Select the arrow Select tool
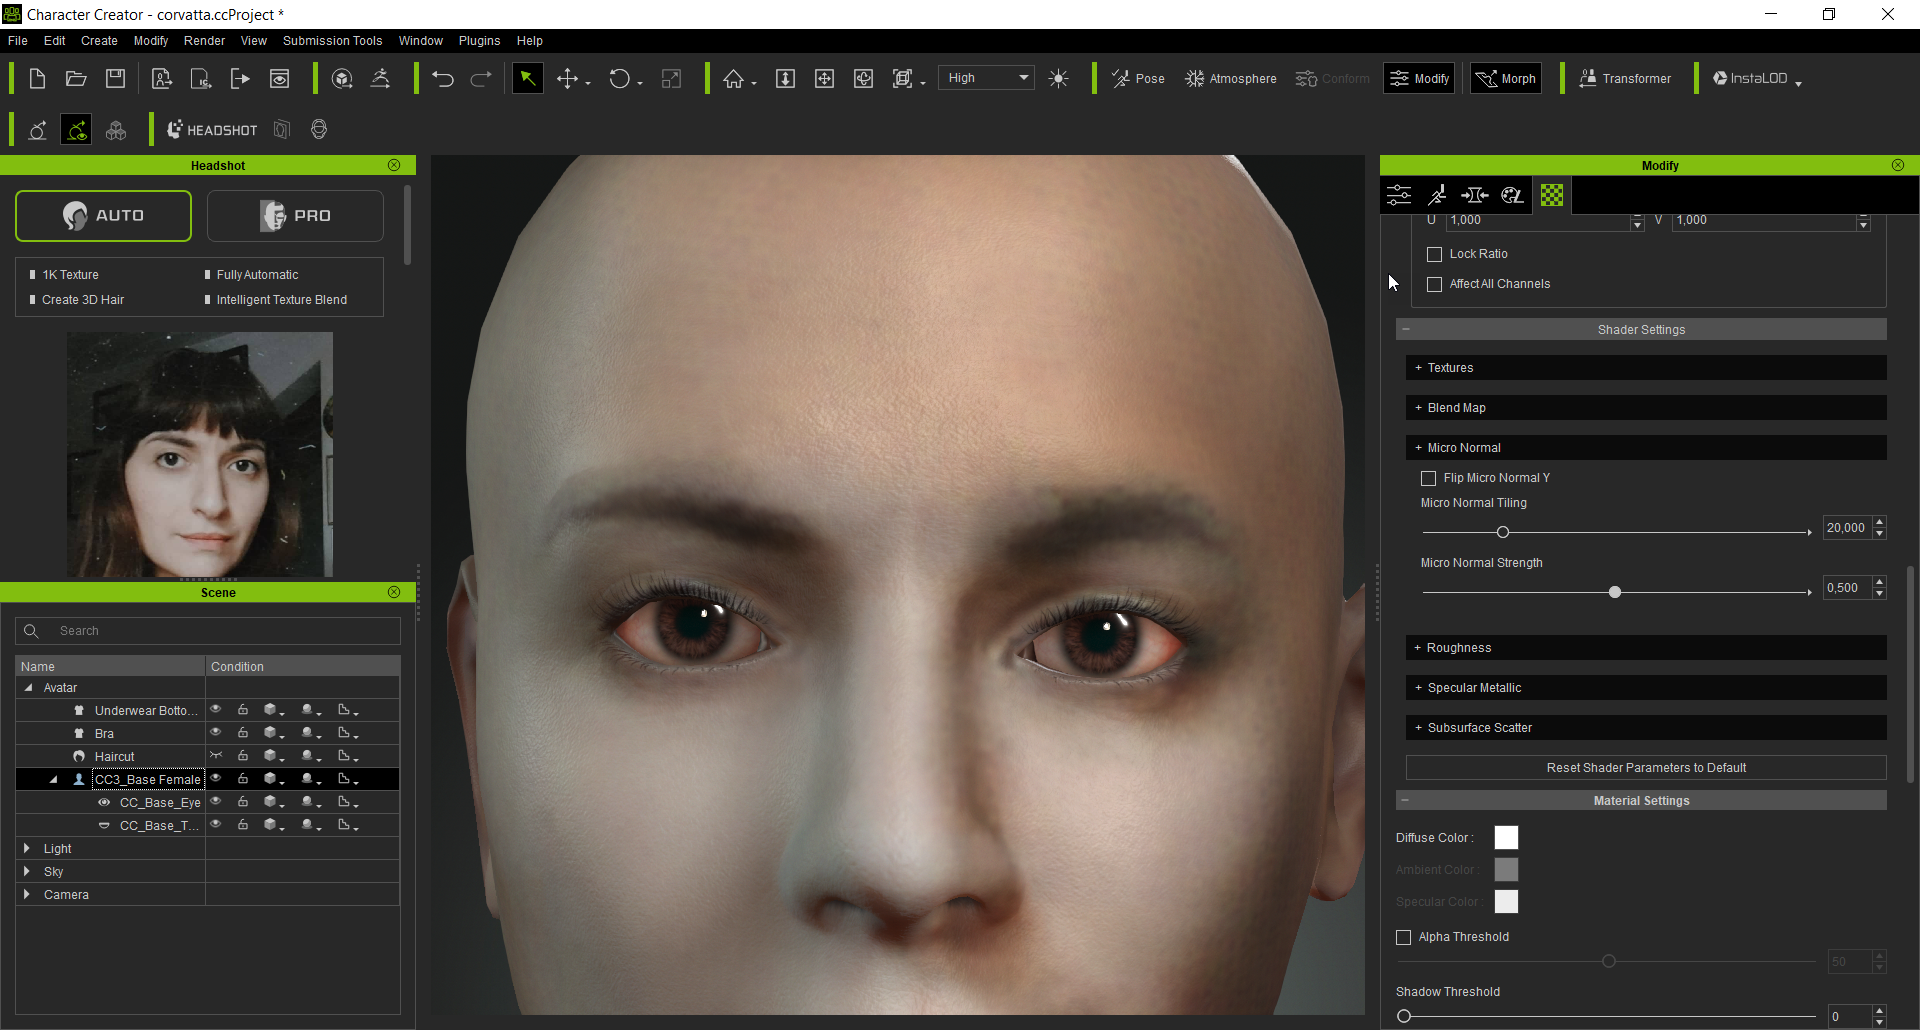Screen dimensions: 1920x1030 [527, 79]
